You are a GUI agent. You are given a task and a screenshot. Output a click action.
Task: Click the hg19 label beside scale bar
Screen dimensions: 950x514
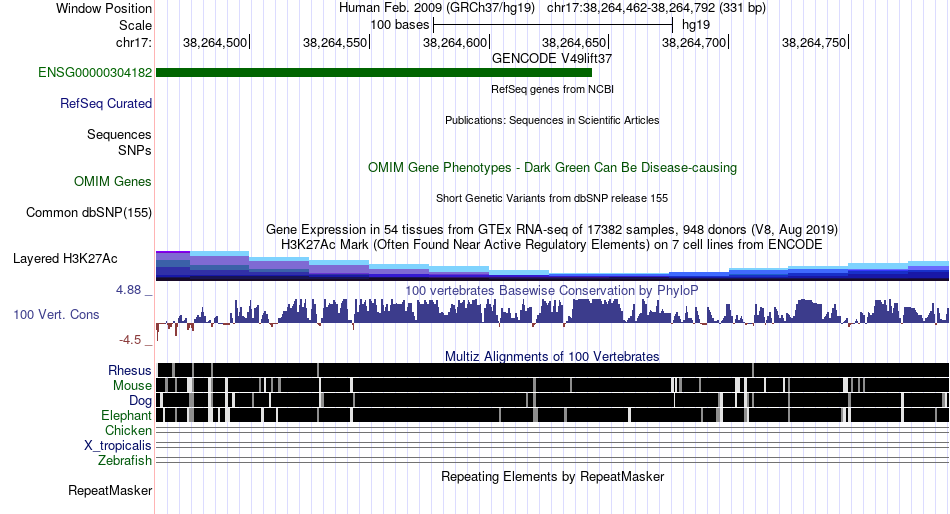click(696, 25)
